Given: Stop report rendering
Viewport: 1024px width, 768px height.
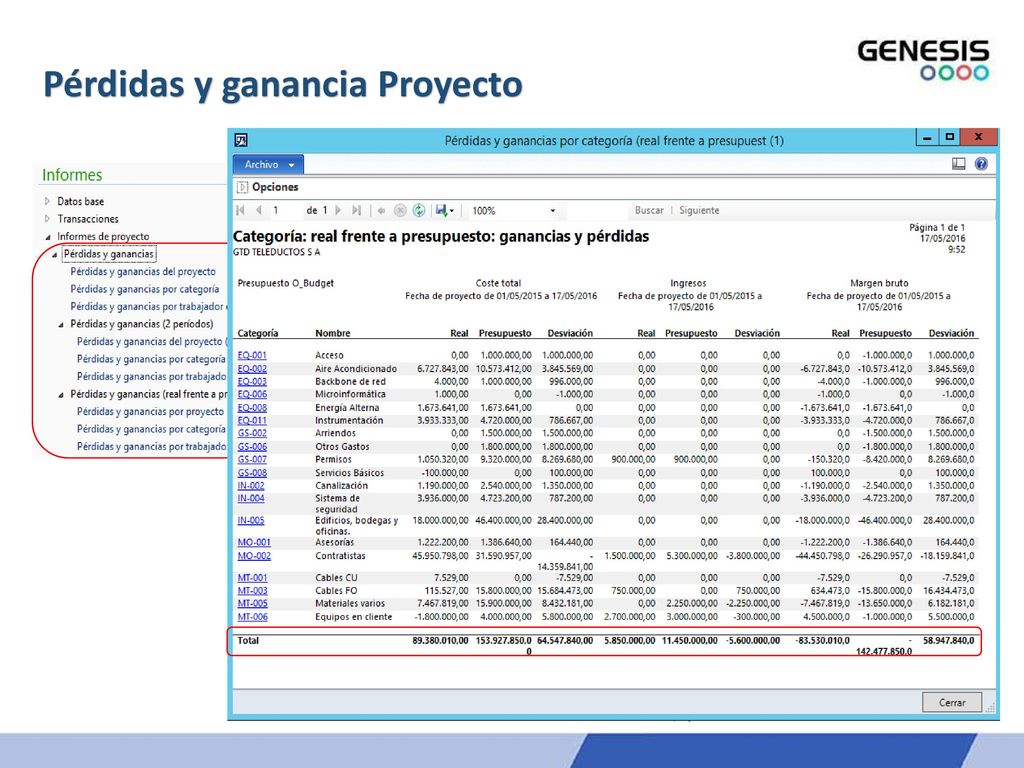Looking at the screenshot, I should (400, 210).
